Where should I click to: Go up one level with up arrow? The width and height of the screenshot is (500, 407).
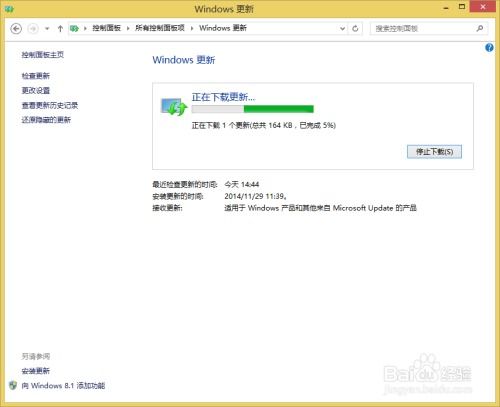[60, 29]
